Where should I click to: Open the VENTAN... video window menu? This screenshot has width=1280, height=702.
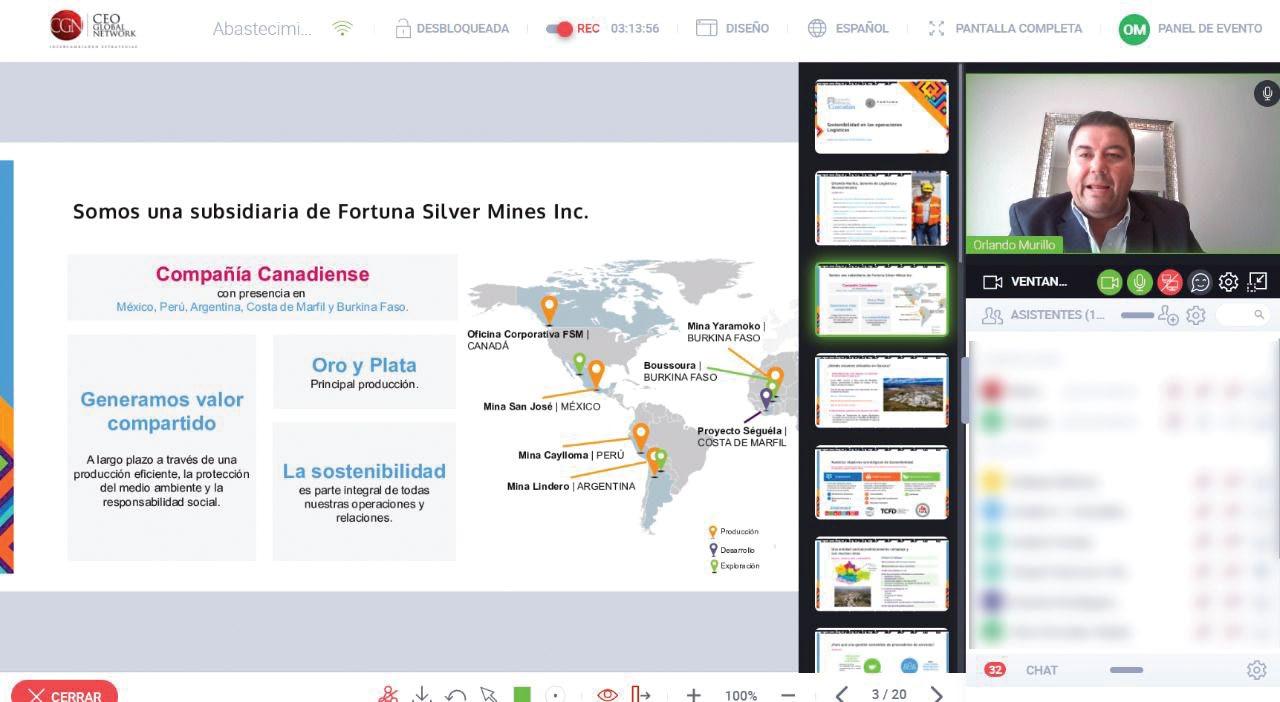click(1025, 282)
